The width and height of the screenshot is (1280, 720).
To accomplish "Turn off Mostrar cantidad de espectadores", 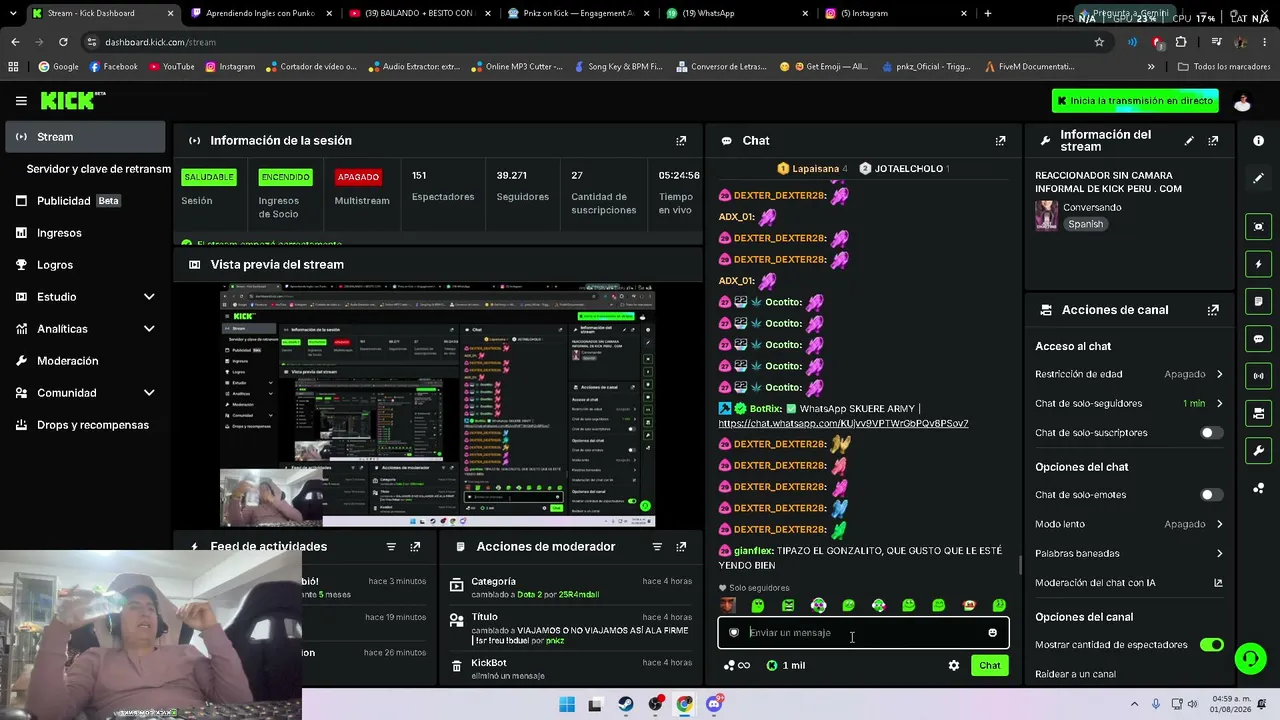I will tap(1211, 645).
